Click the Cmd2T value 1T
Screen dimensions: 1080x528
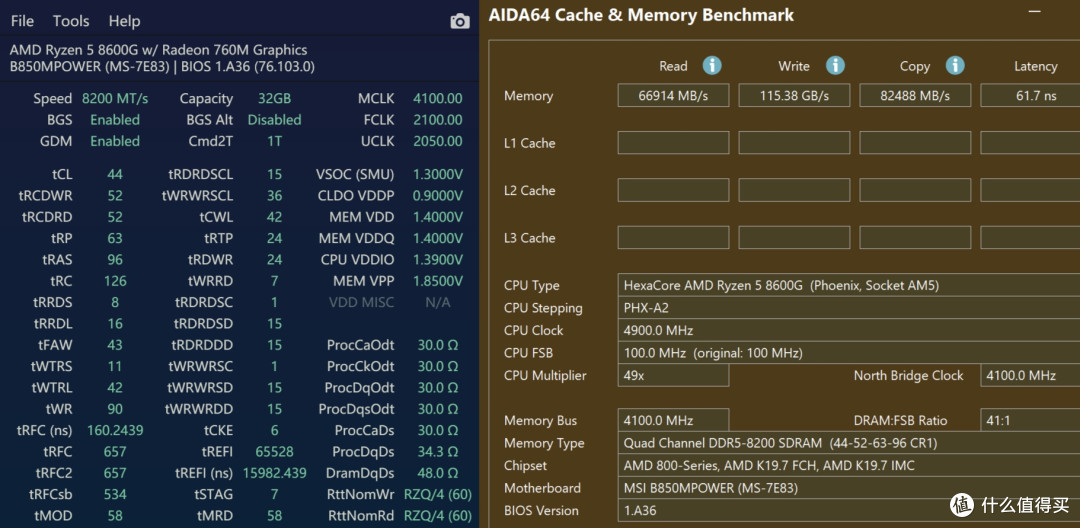(x=275, y=141)
